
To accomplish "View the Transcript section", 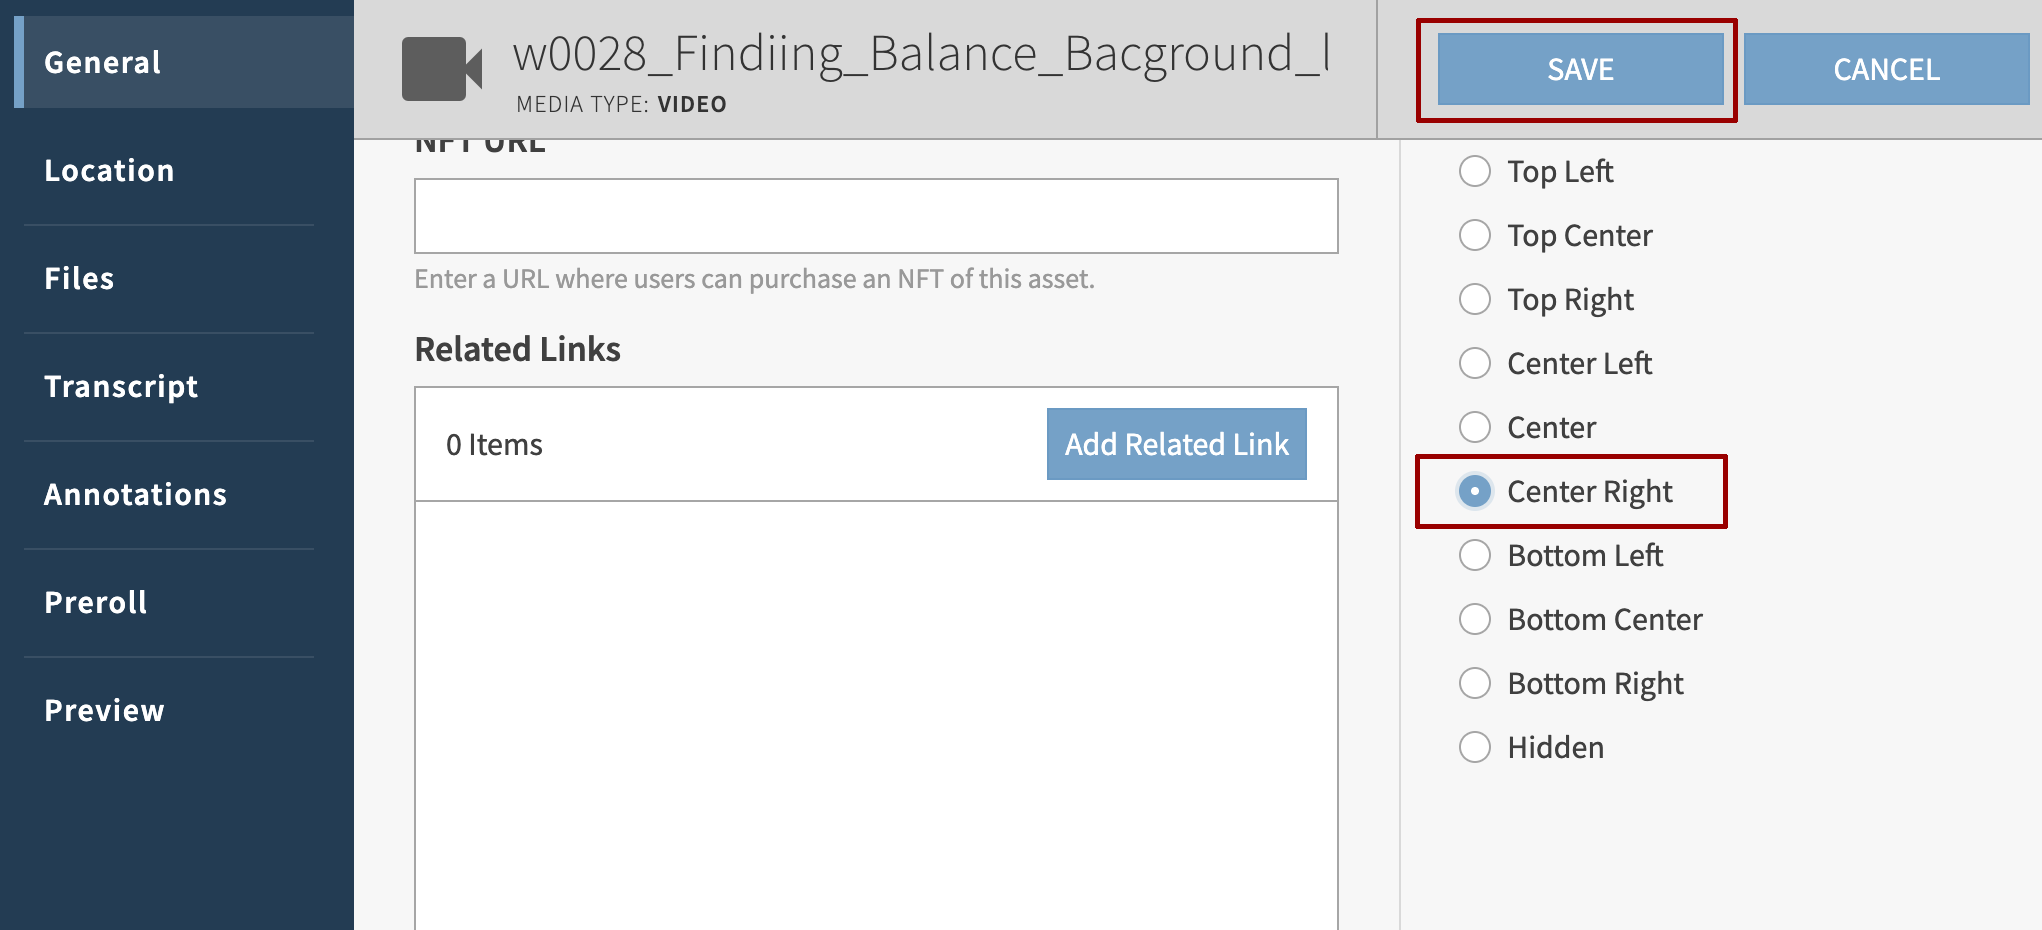I will pos(121,386).
